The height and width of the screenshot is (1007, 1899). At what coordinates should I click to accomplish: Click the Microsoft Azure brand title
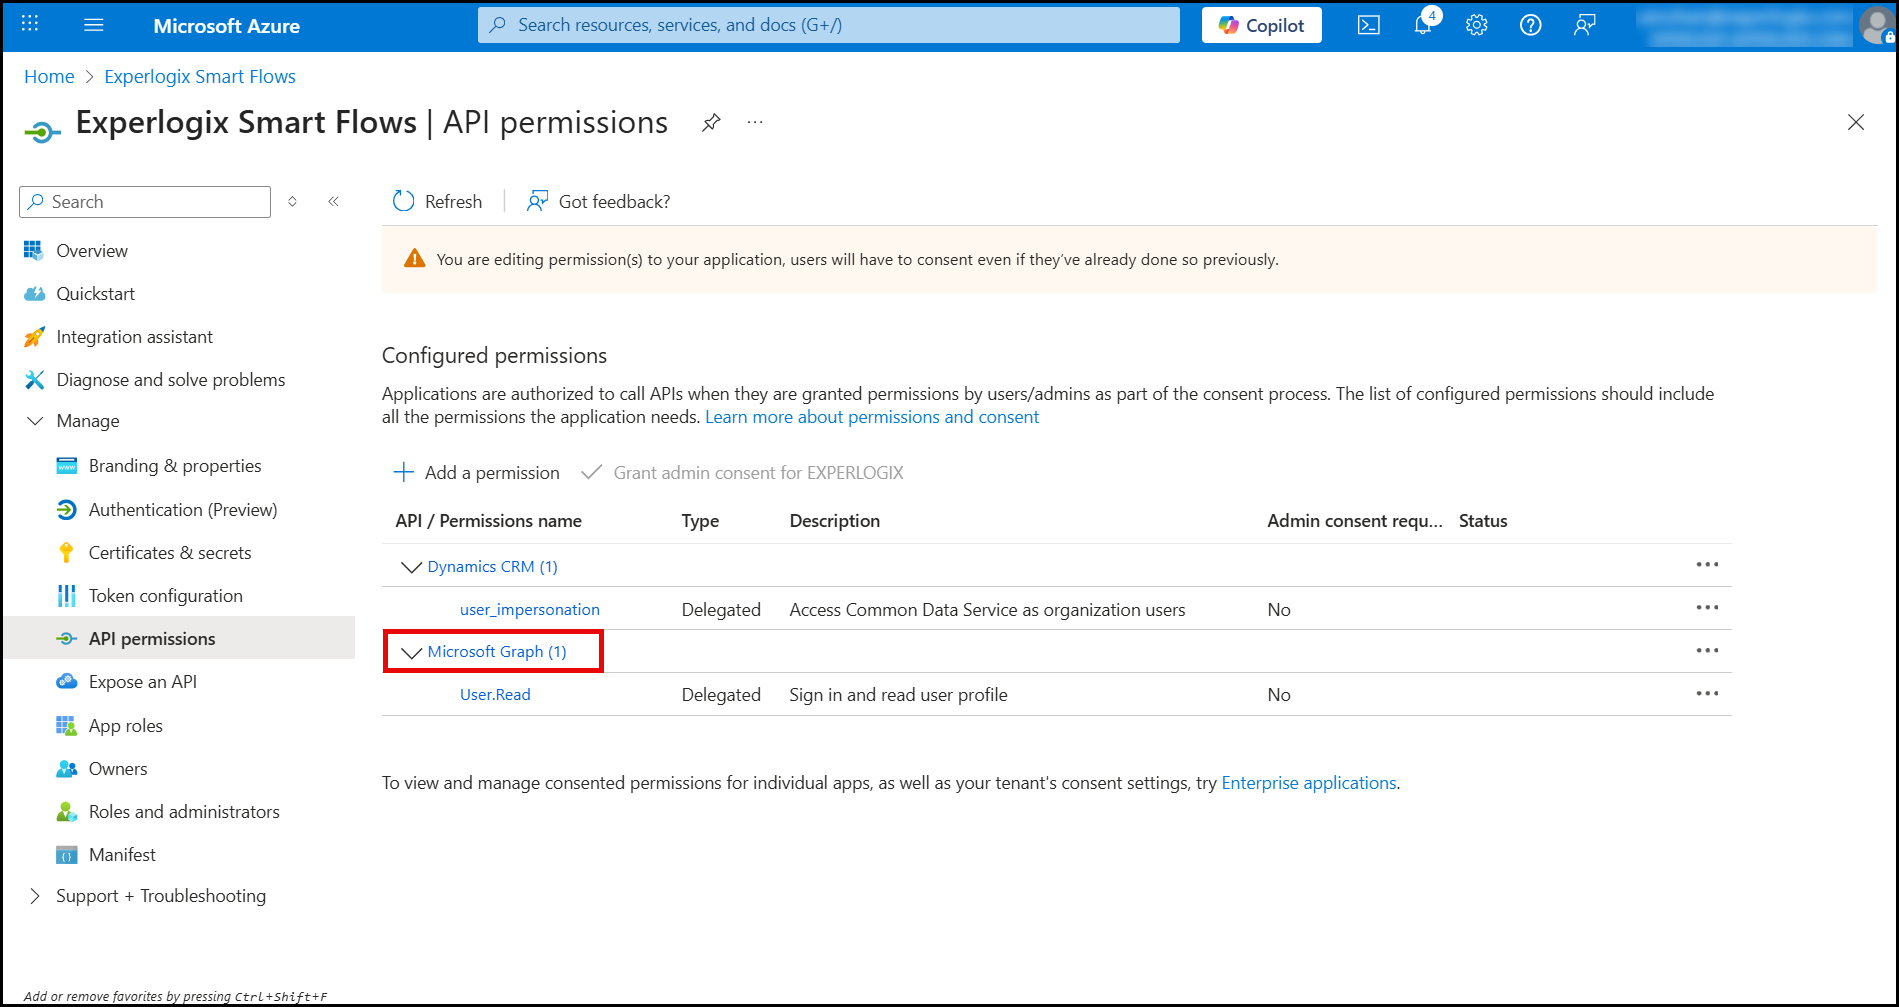point(227,26)
